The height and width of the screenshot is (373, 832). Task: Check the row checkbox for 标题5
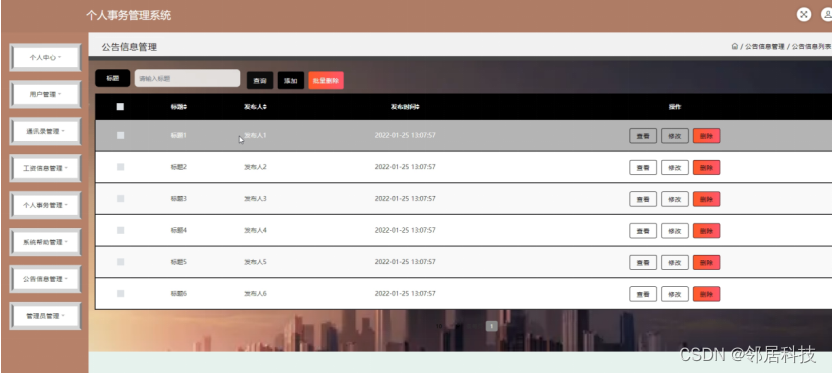120,262
